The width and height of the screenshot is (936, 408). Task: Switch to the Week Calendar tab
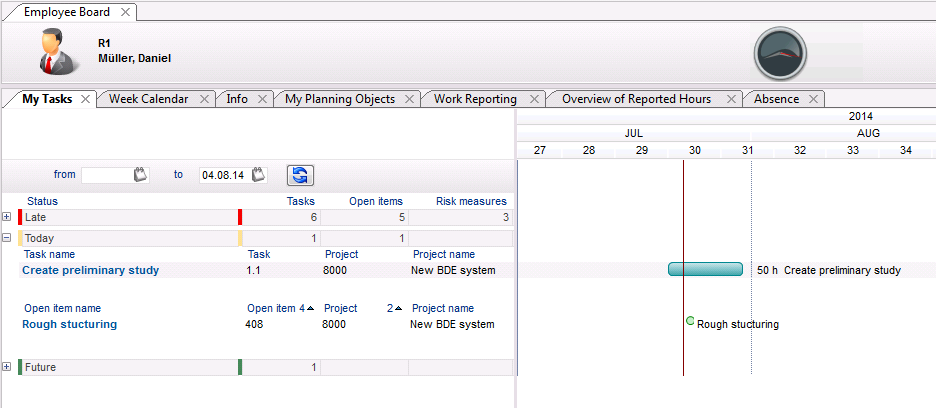pos(148,99)
